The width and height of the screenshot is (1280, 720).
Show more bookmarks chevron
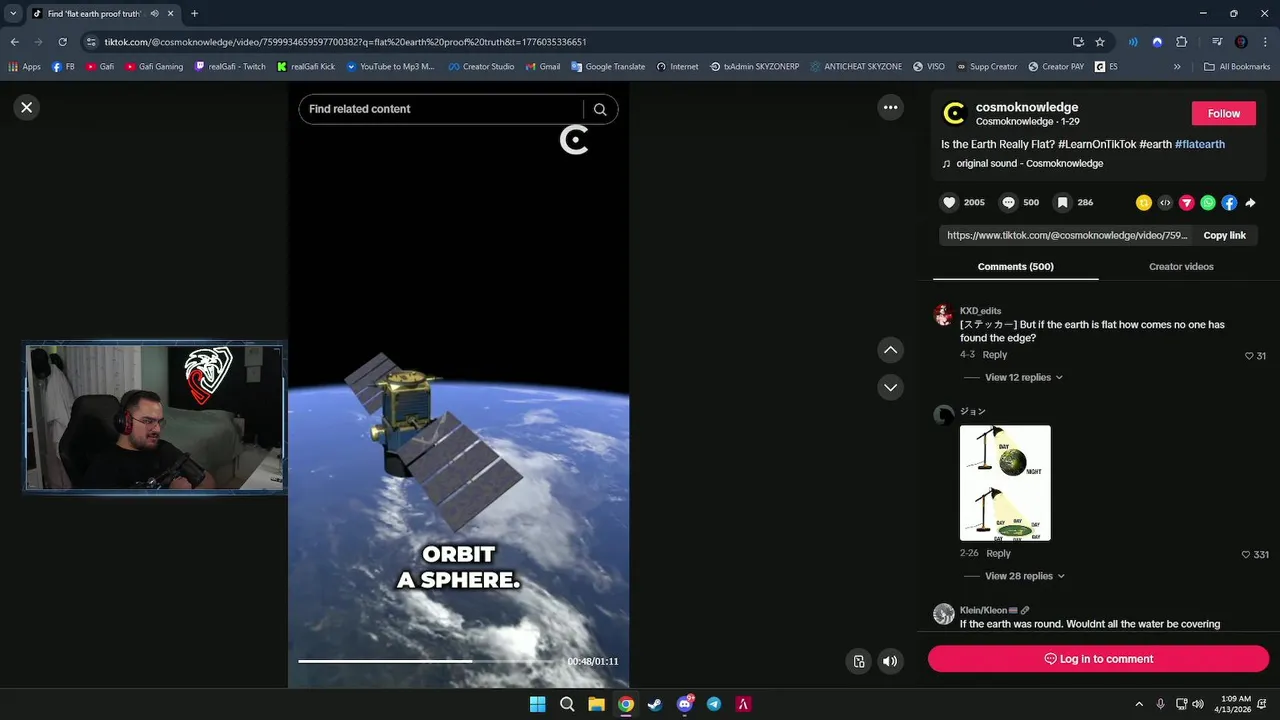tap(1177, 67)
